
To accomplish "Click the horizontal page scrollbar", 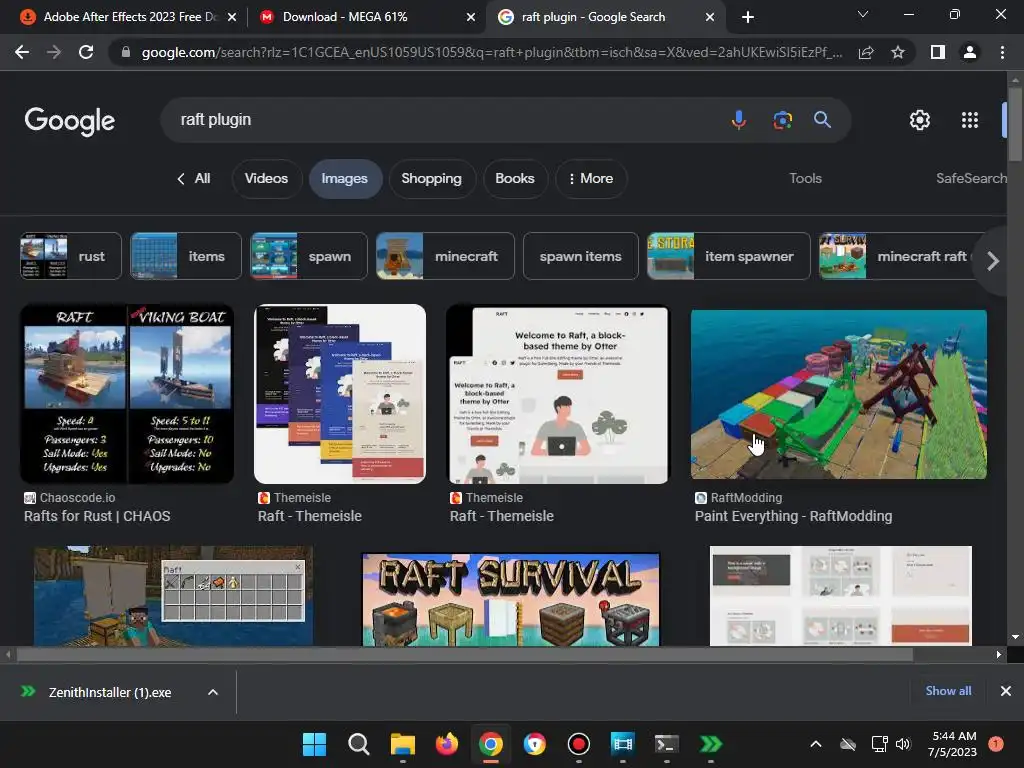I will [464, 654].
